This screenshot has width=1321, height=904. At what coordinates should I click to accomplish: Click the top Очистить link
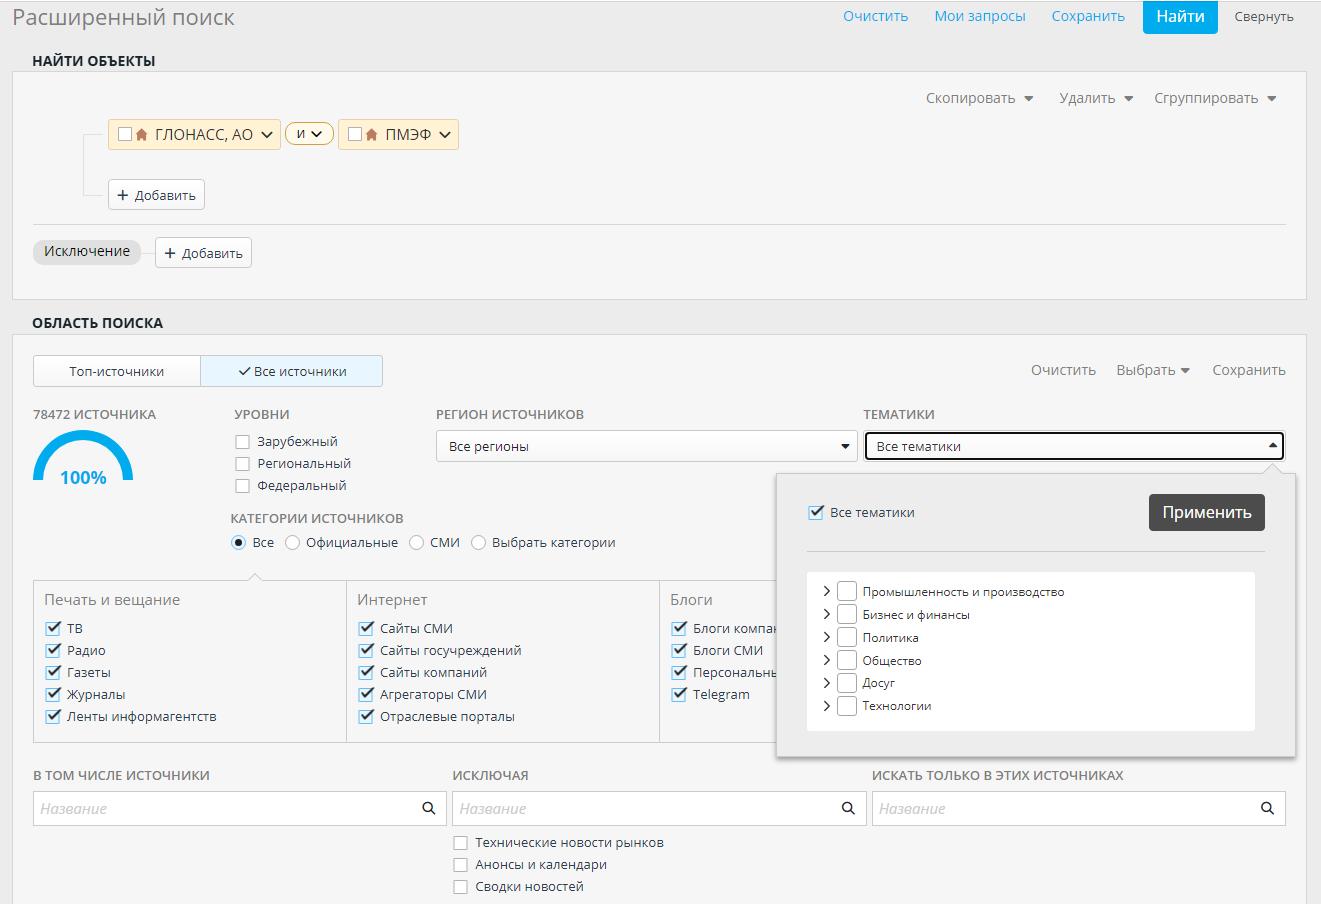point(875,16)
